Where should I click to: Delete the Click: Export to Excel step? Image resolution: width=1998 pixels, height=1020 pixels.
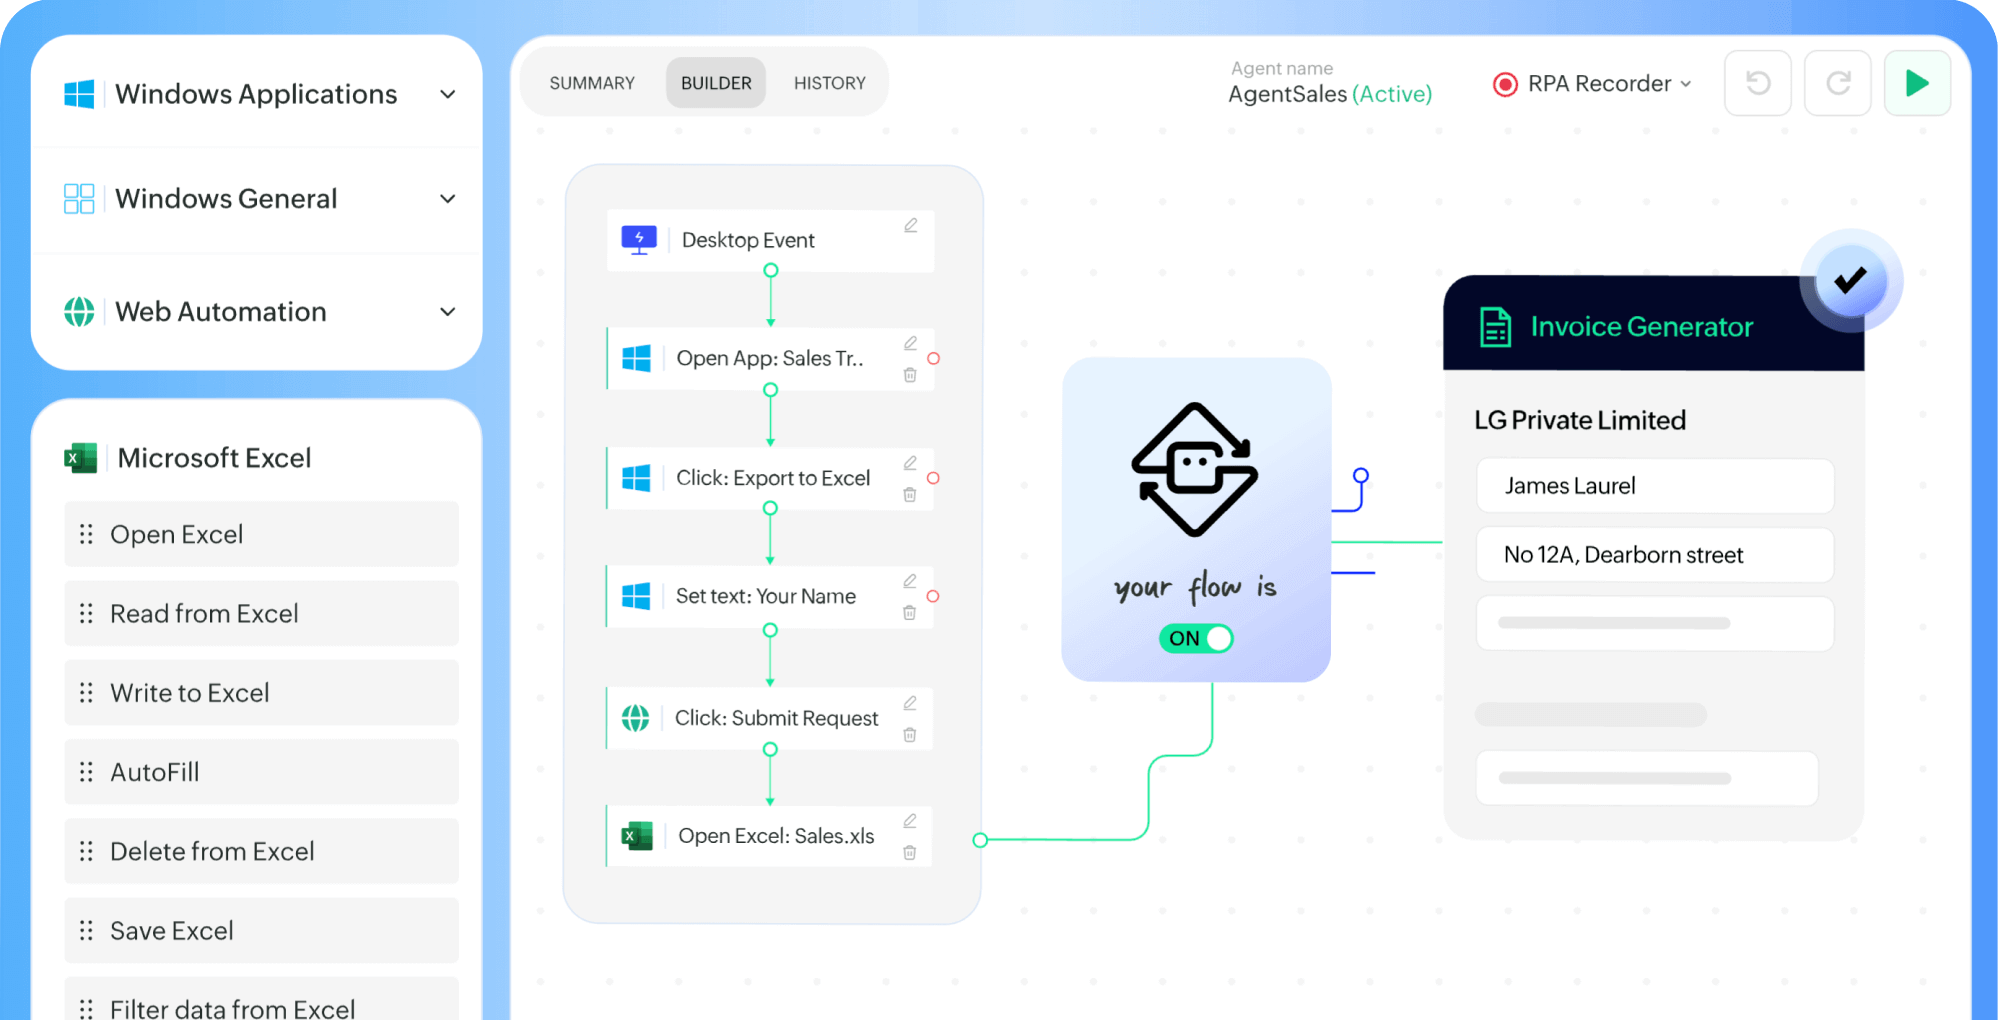coord(910,493)
